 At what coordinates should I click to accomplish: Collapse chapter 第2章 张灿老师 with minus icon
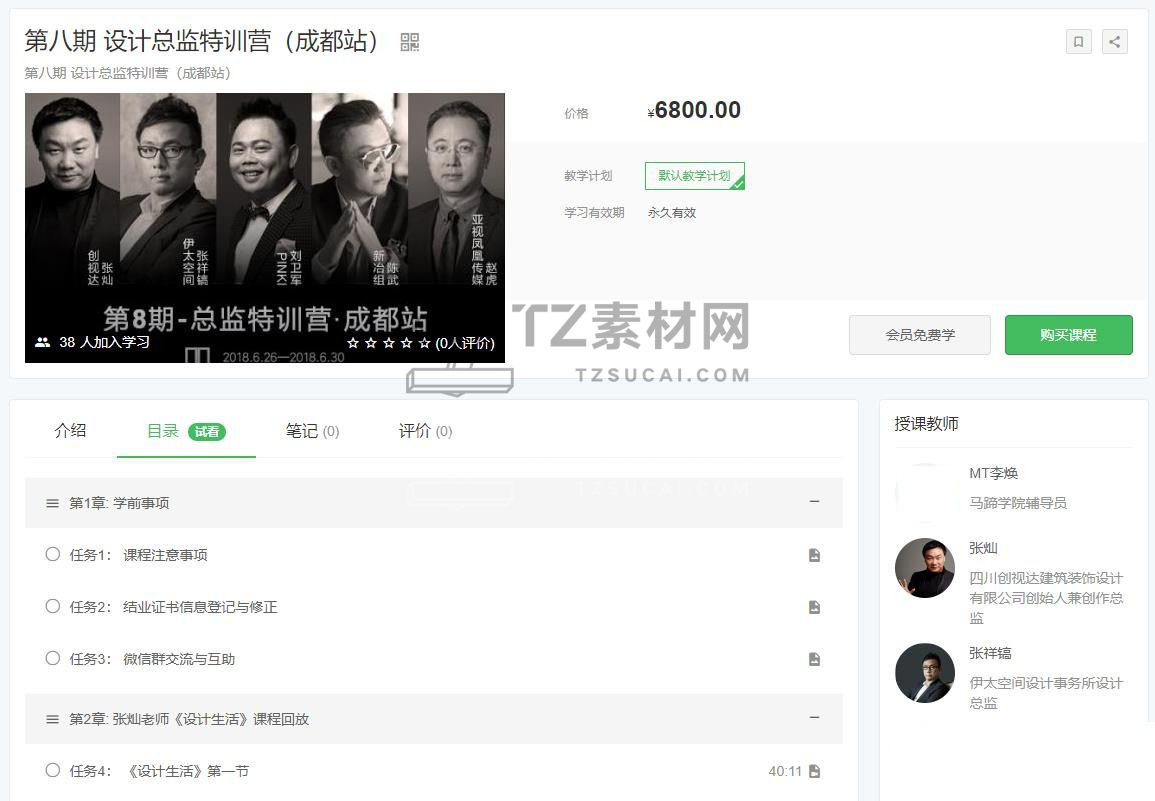pos(814,718)
